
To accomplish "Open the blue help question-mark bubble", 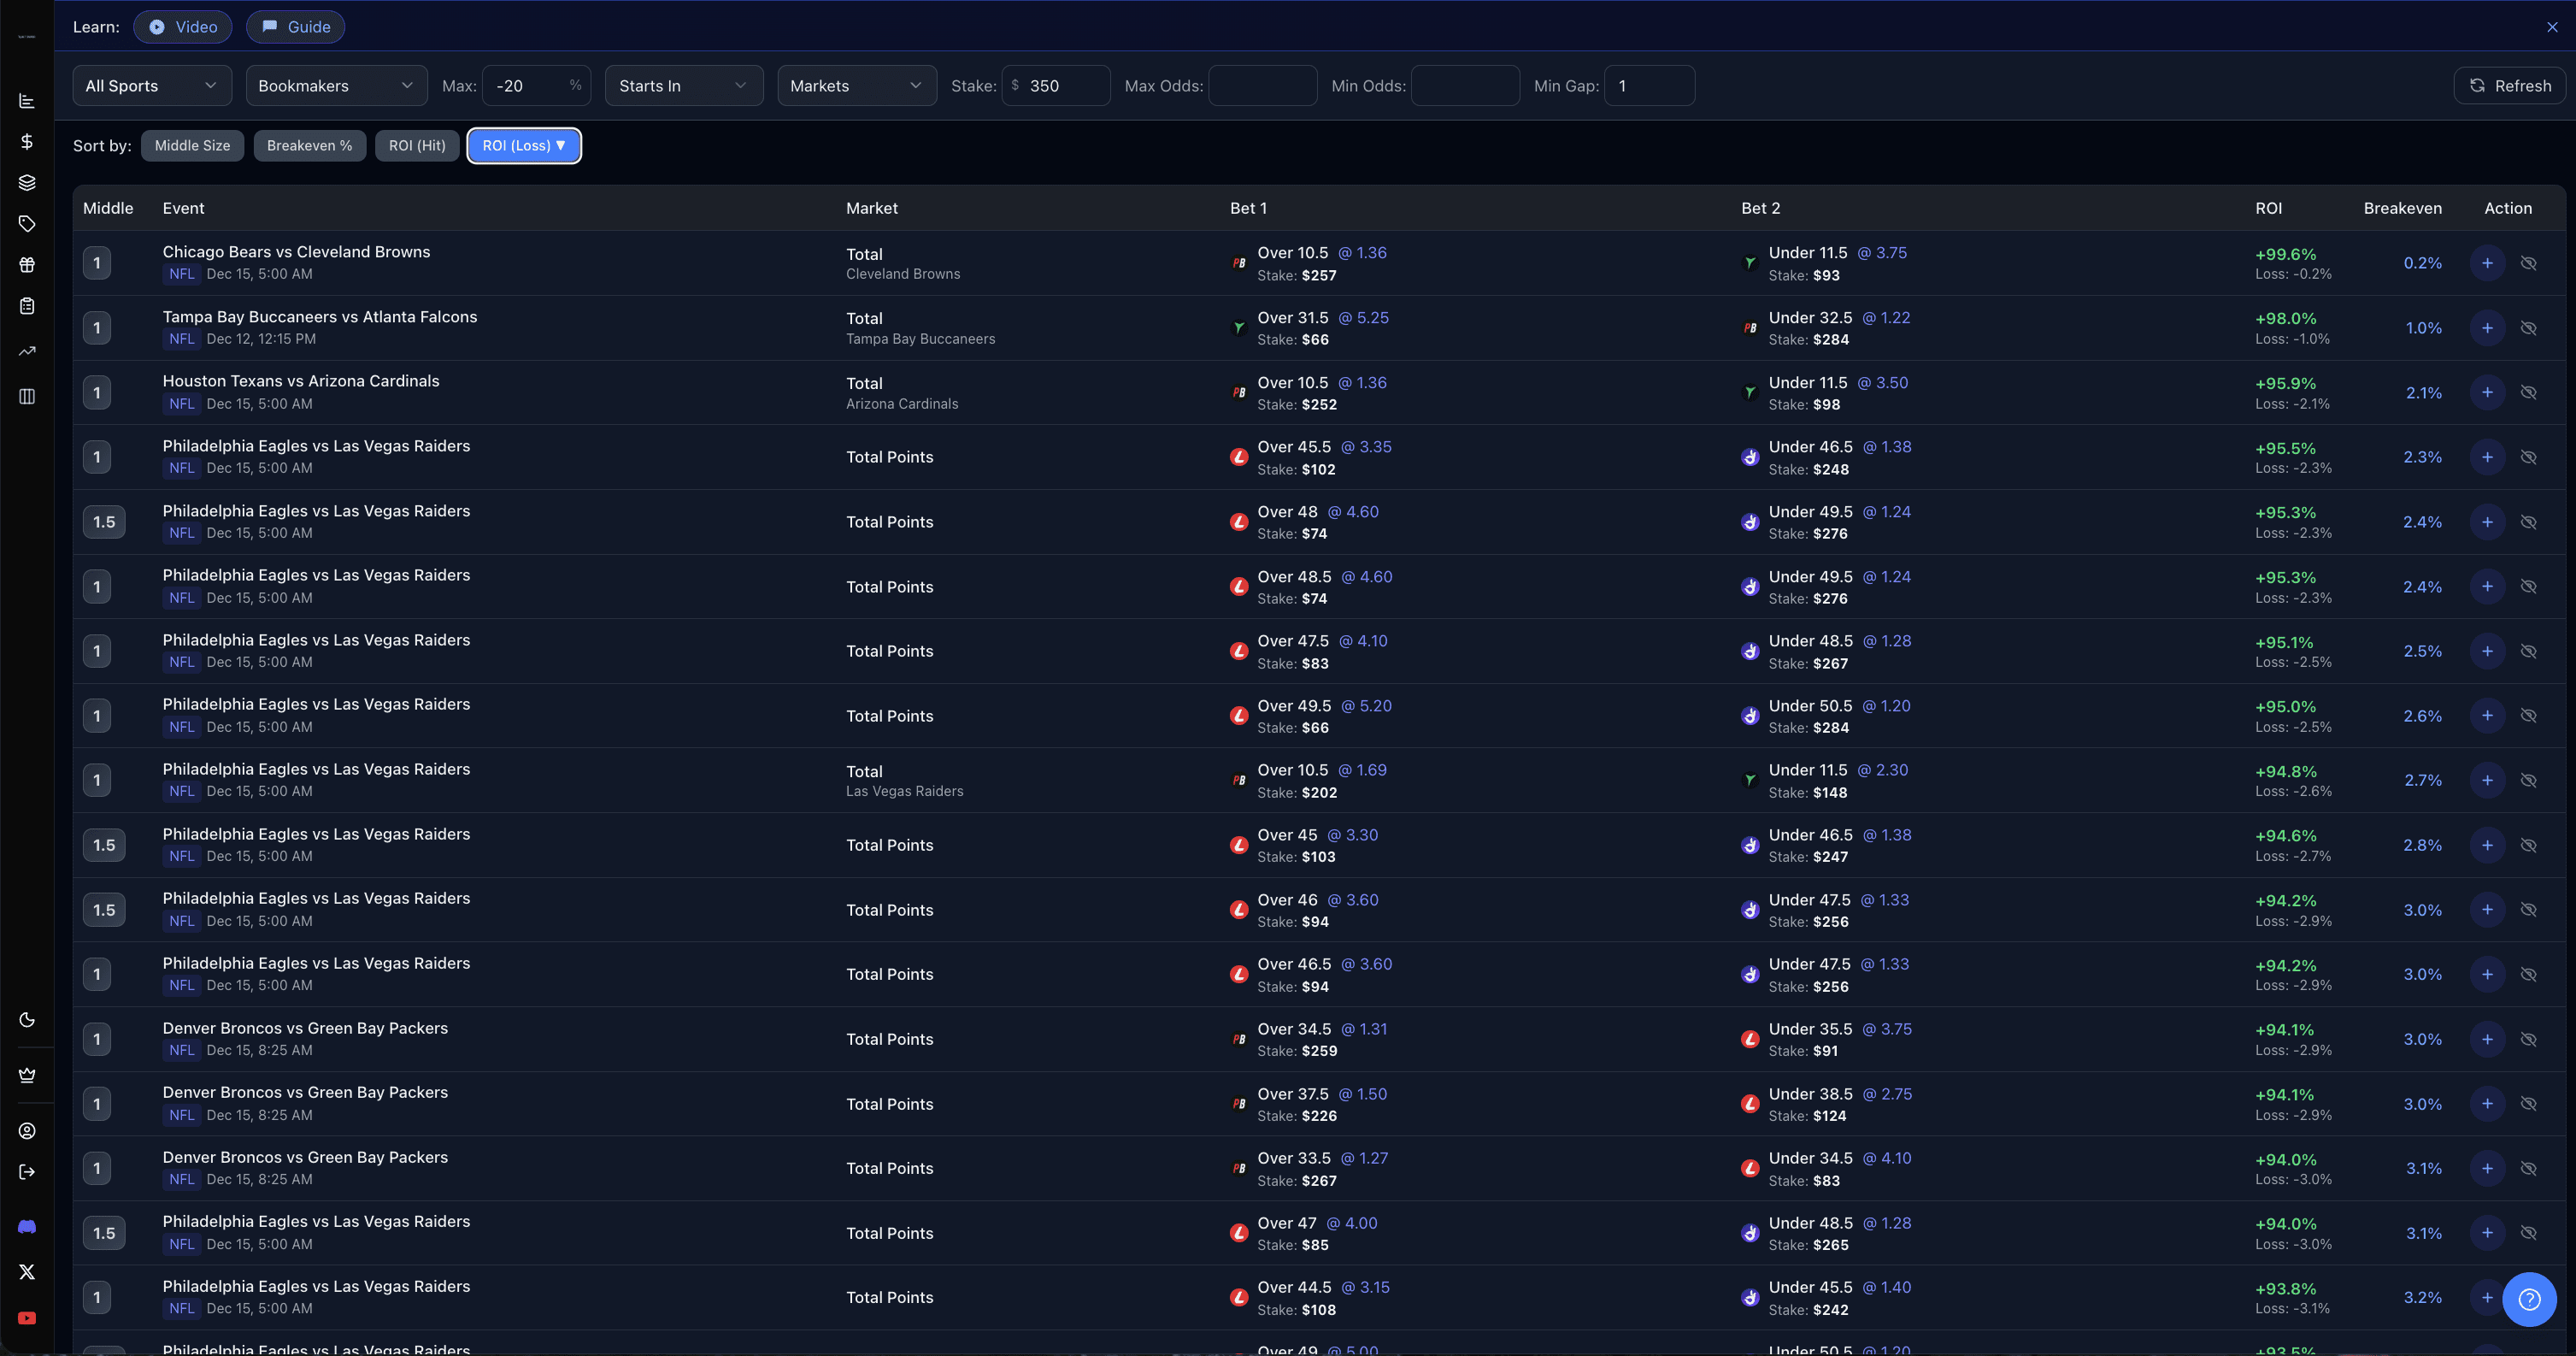I will point(2529,1299).
